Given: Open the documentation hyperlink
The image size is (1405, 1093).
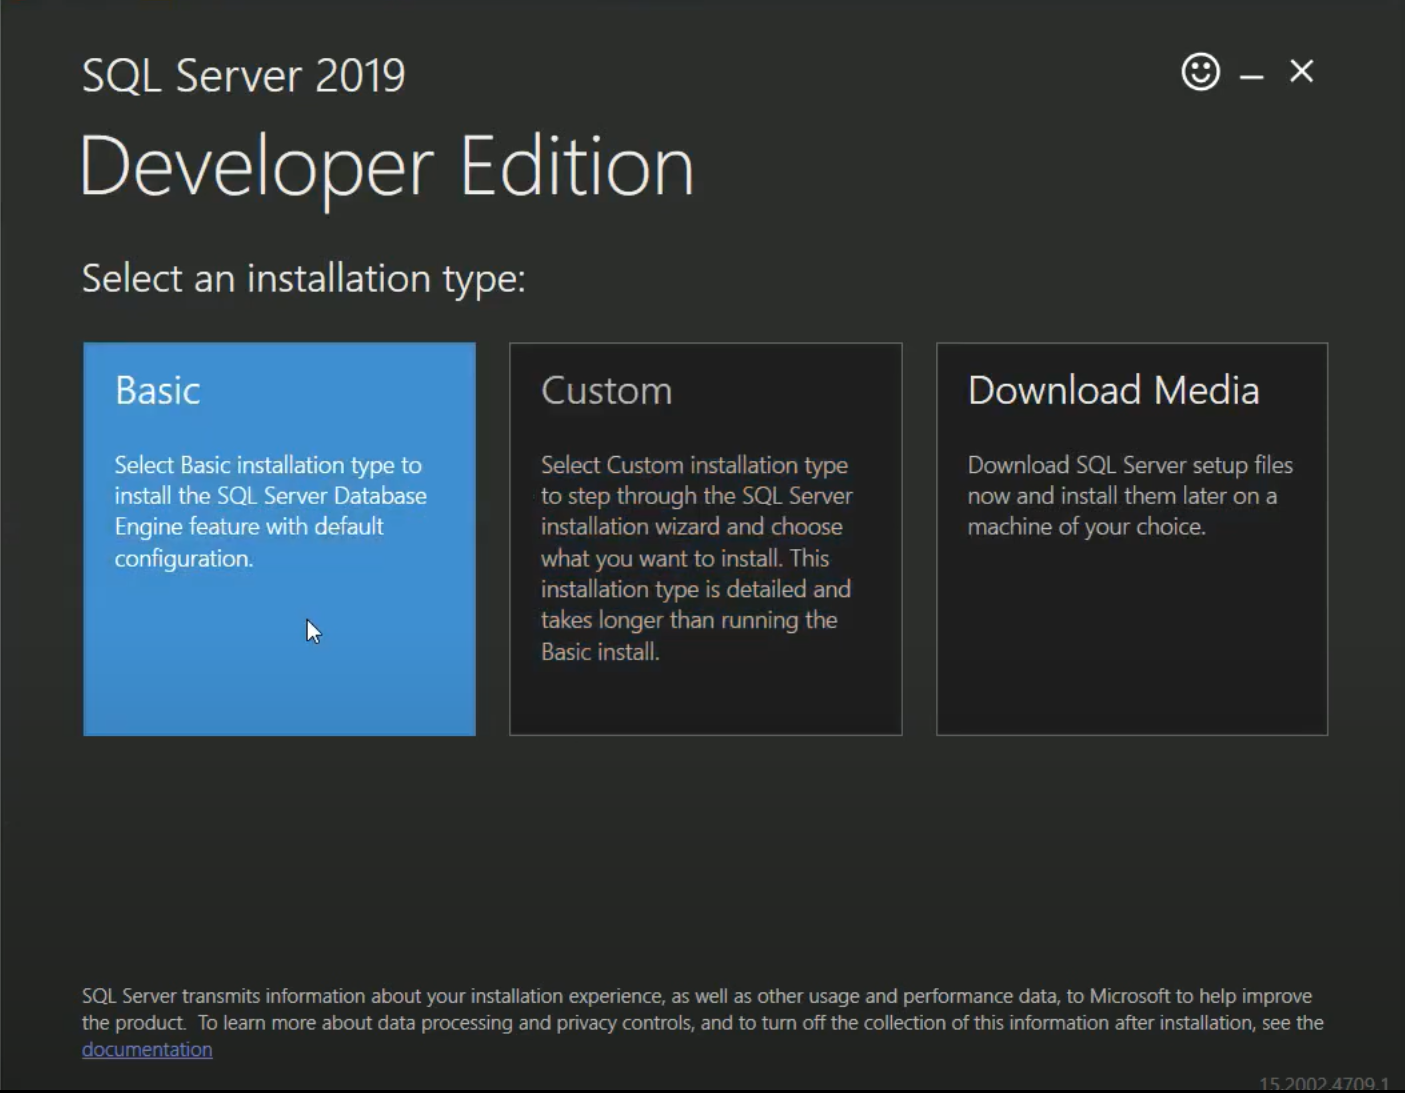Looking at the screenshot, I should pyautogui.click(x=146, y=1049).
